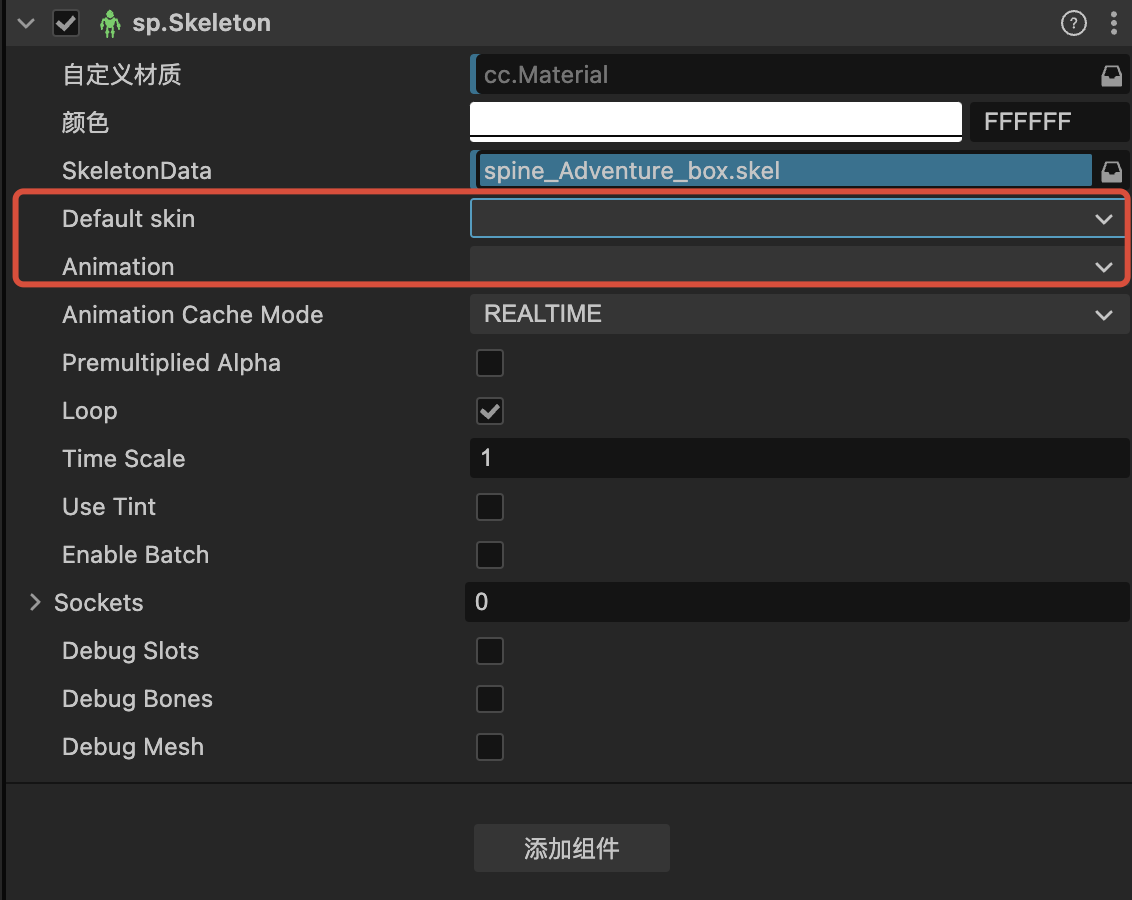Click the material asset picker icon
This screenshot has width=1132, height=900.
pos(1111,75)
